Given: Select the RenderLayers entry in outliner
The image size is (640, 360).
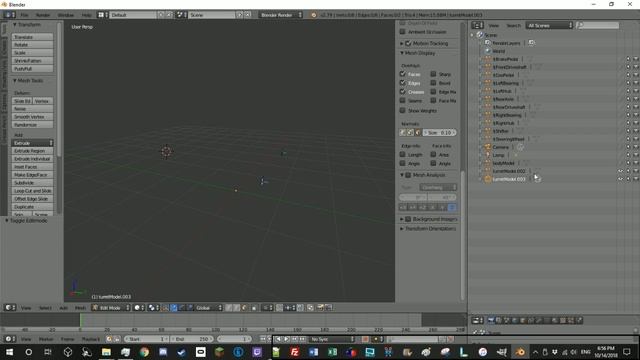Looking at the screenshot, I should [x=506, y=43].
